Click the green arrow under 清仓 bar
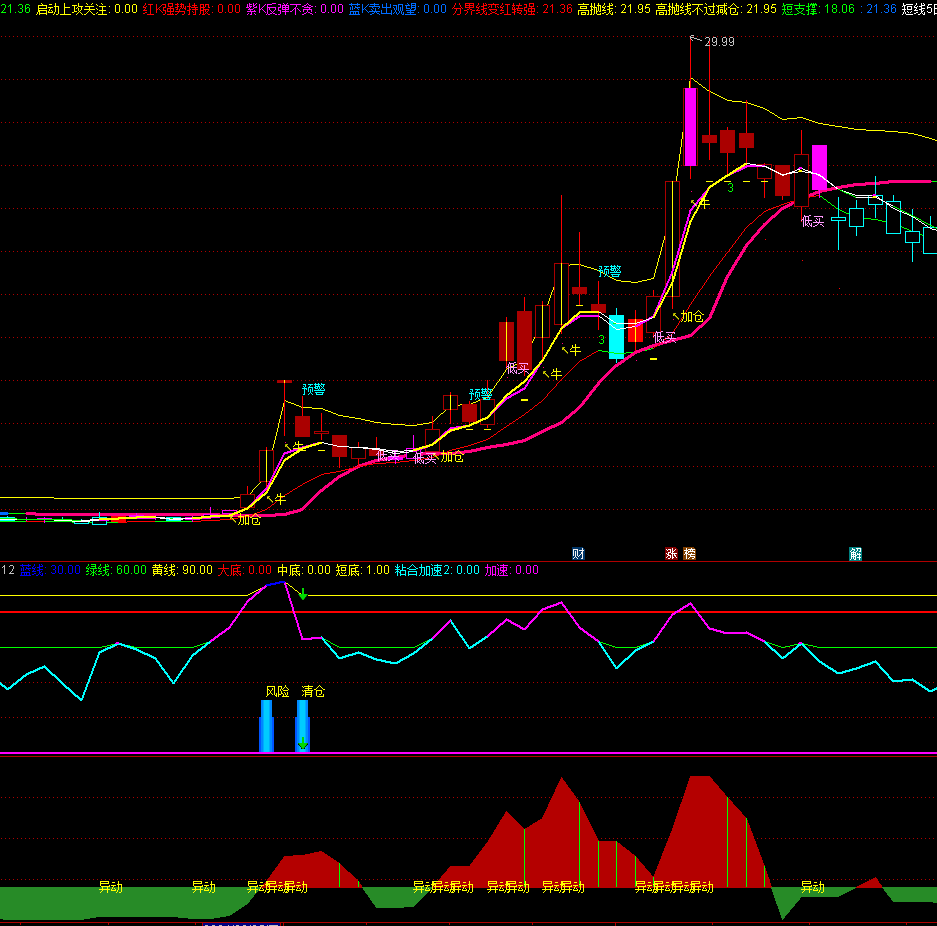The width and height of the screenshot is (937, 926). click(302, 743)
